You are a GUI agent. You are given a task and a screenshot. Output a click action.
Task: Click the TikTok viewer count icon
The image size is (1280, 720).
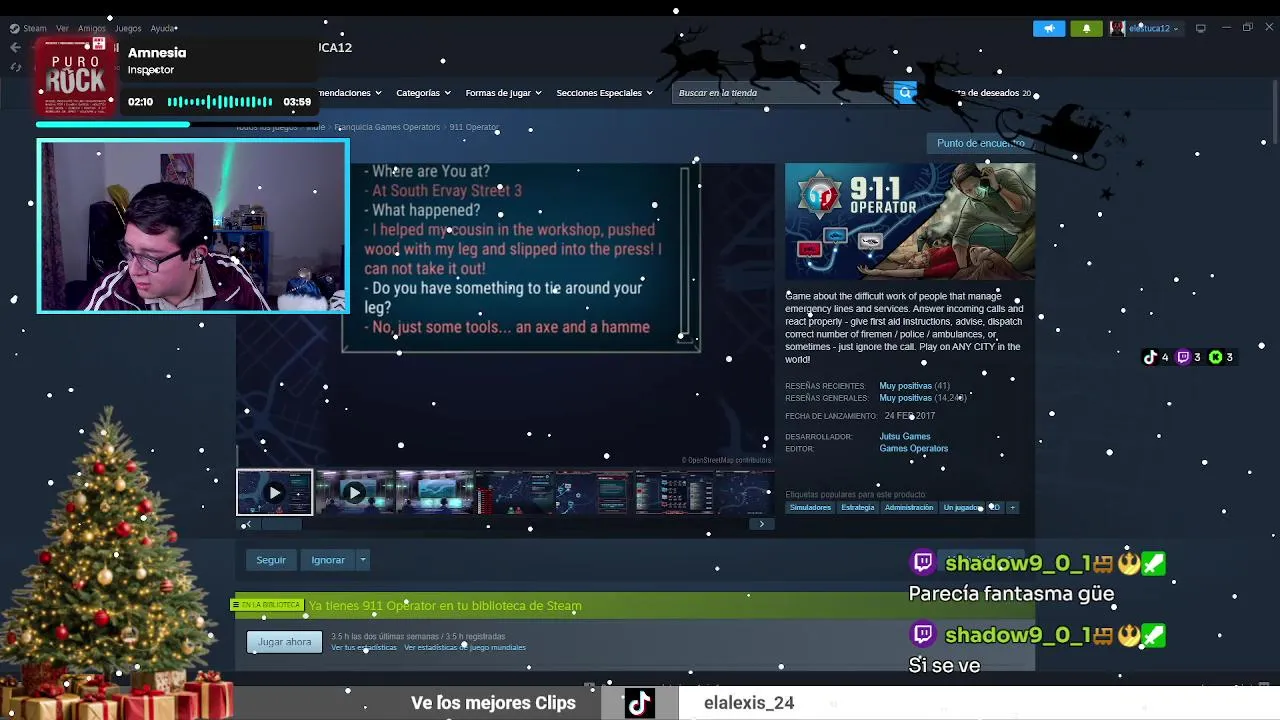[x=1150, y=357]
